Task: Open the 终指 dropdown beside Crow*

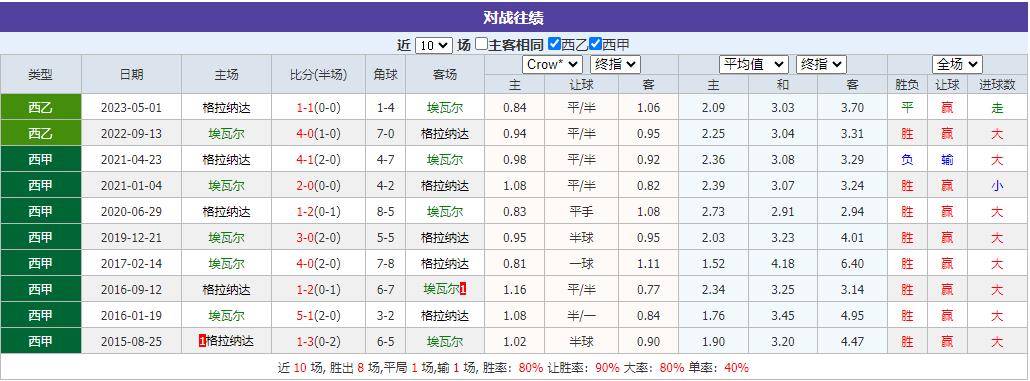Action: pos(615,64)
